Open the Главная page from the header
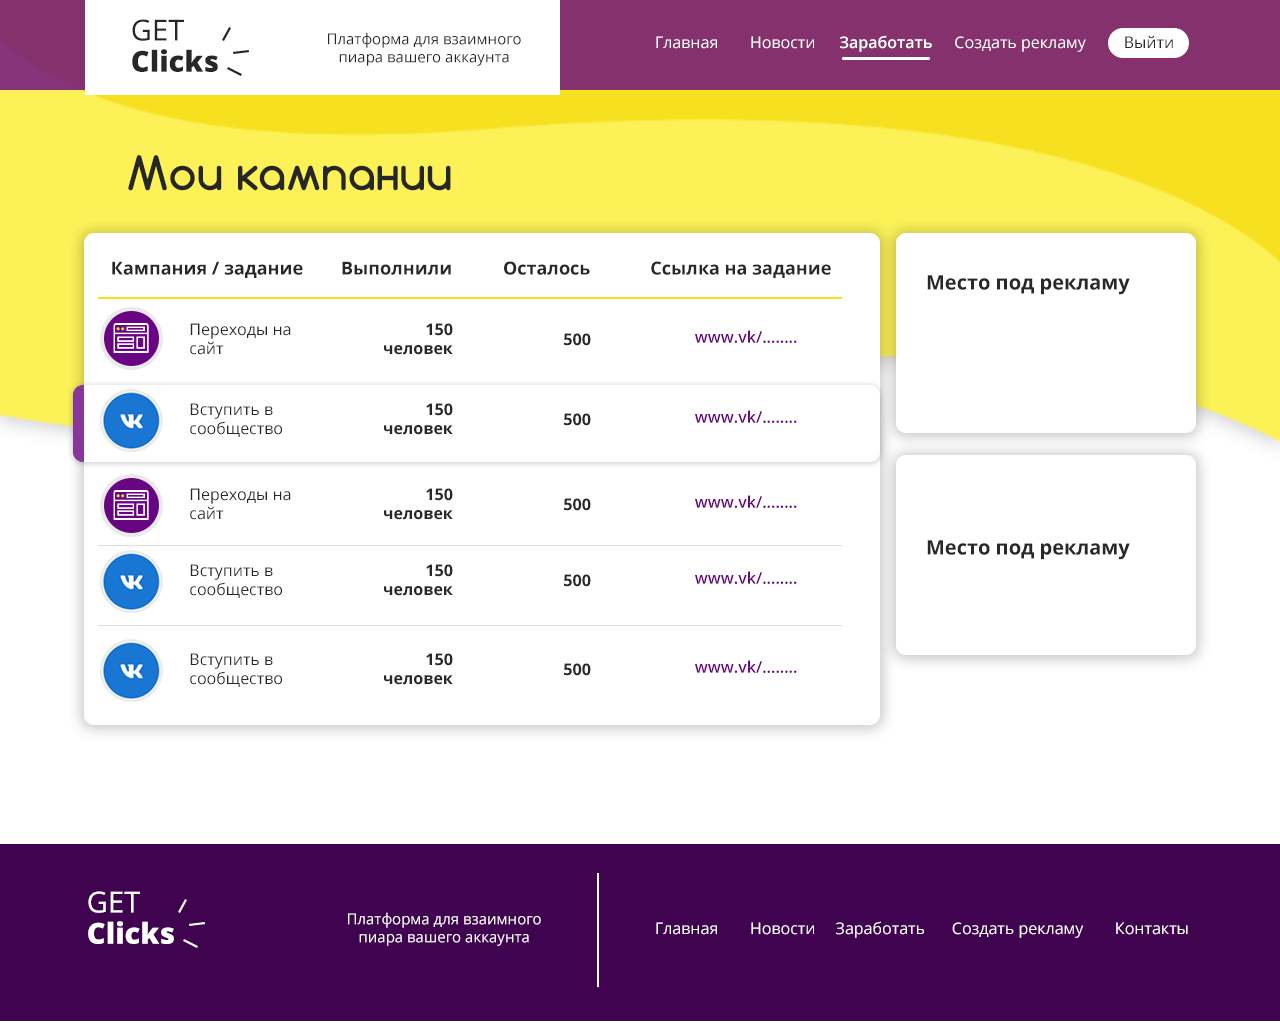 tap(686, 42)
